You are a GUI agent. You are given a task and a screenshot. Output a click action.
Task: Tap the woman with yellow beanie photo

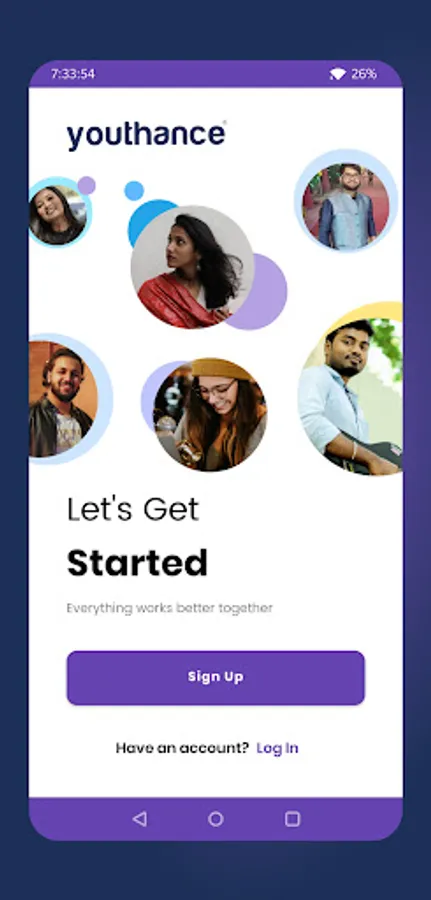coord(210,414)
